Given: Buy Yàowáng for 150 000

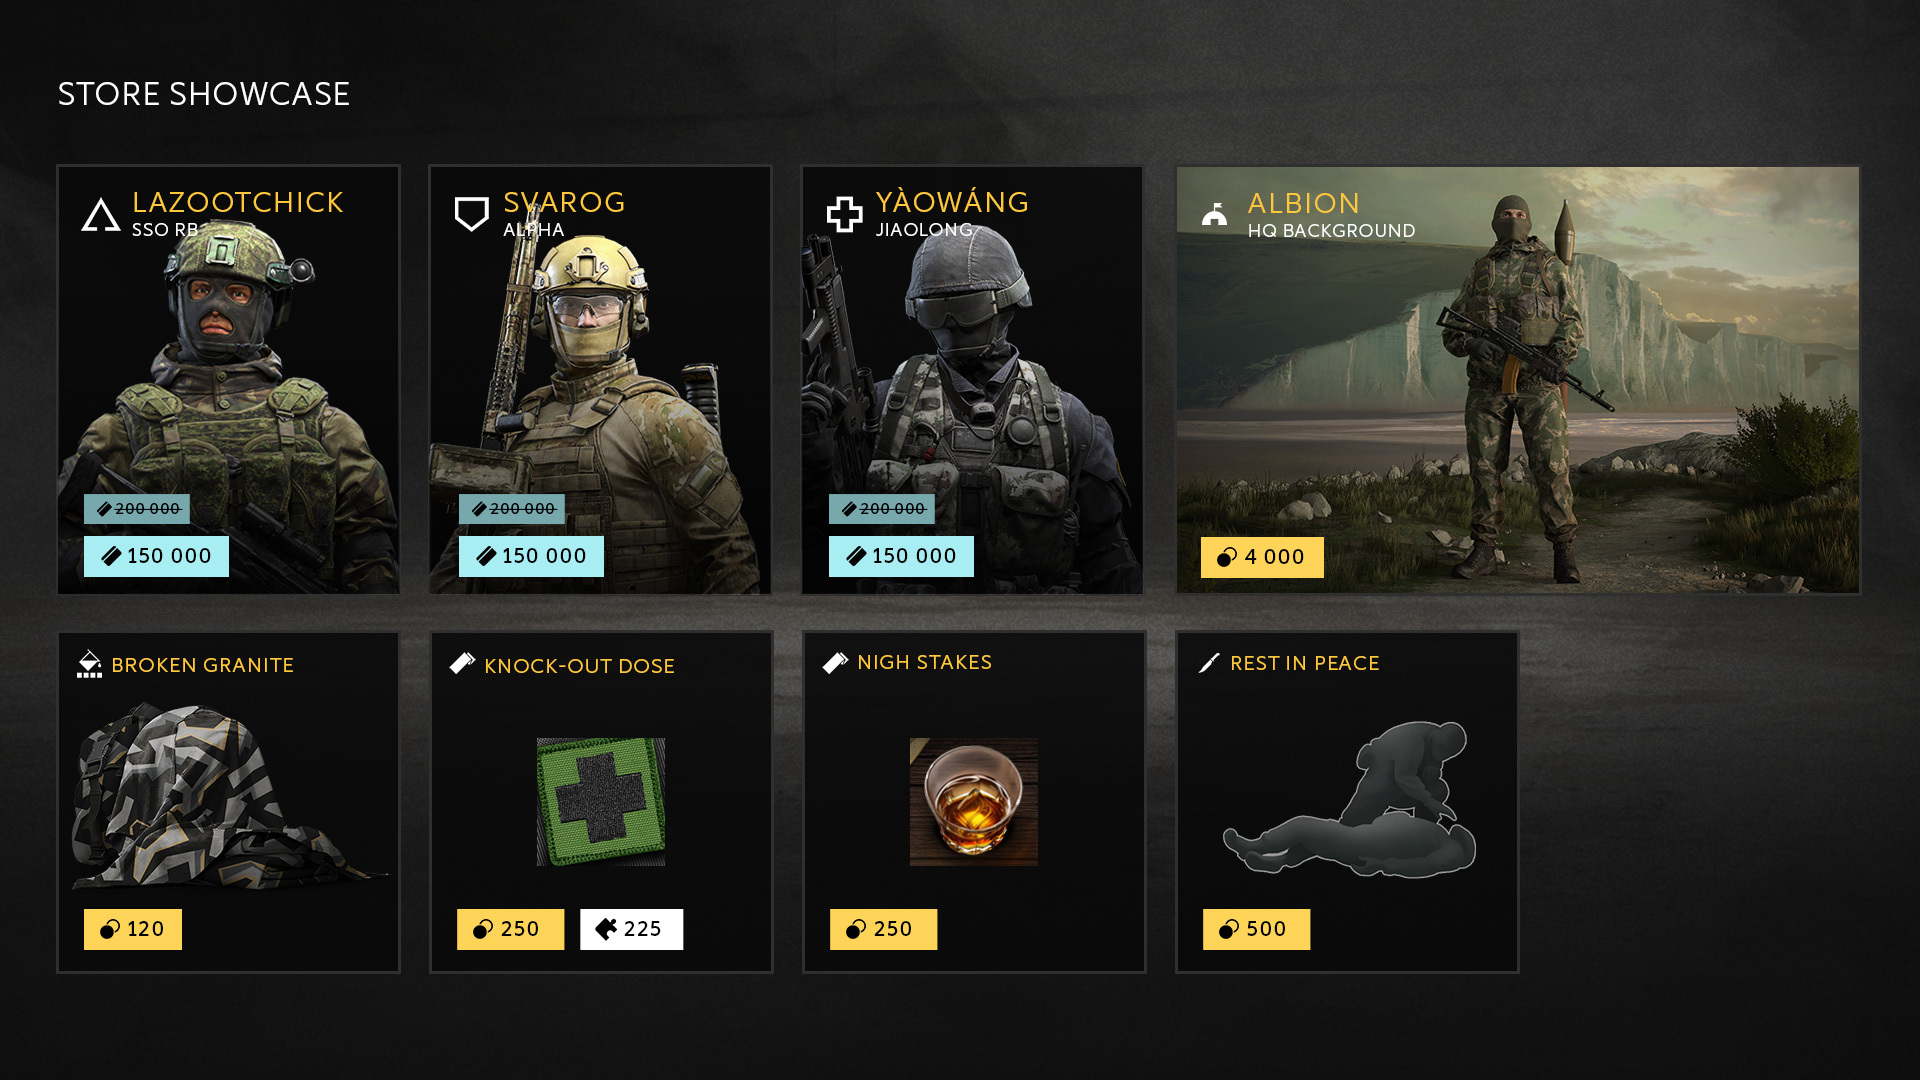Looking at the screenshot, I should point(901,556).
